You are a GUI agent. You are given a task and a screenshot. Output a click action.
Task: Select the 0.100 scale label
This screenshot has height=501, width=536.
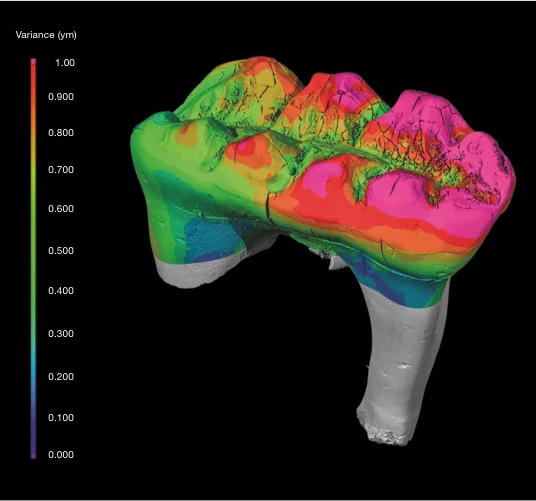[61, 418]
